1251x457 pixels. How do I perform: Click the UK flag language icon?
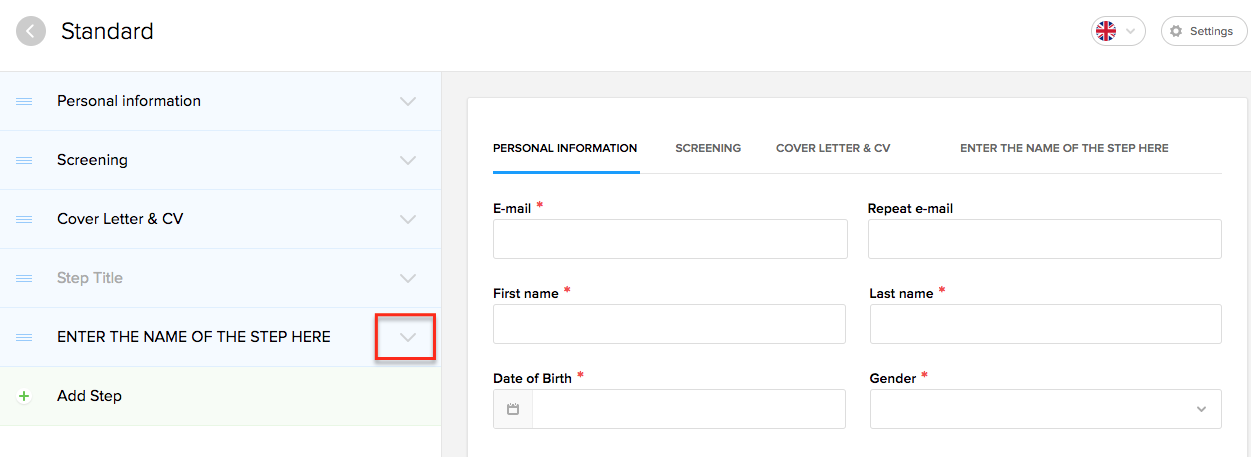(1106, 31)
